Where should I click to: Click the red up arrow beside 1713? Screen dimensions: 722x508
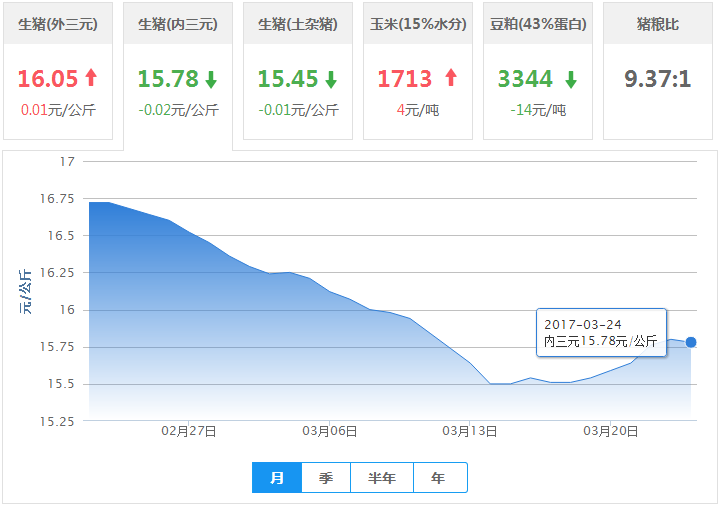coord(450,79)
